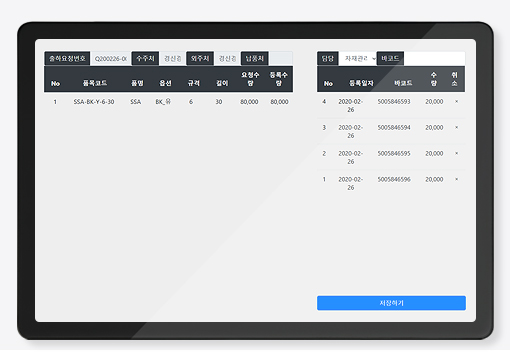Click the BK_유 option cell
The image size is (510, 360).
point(163,102)
